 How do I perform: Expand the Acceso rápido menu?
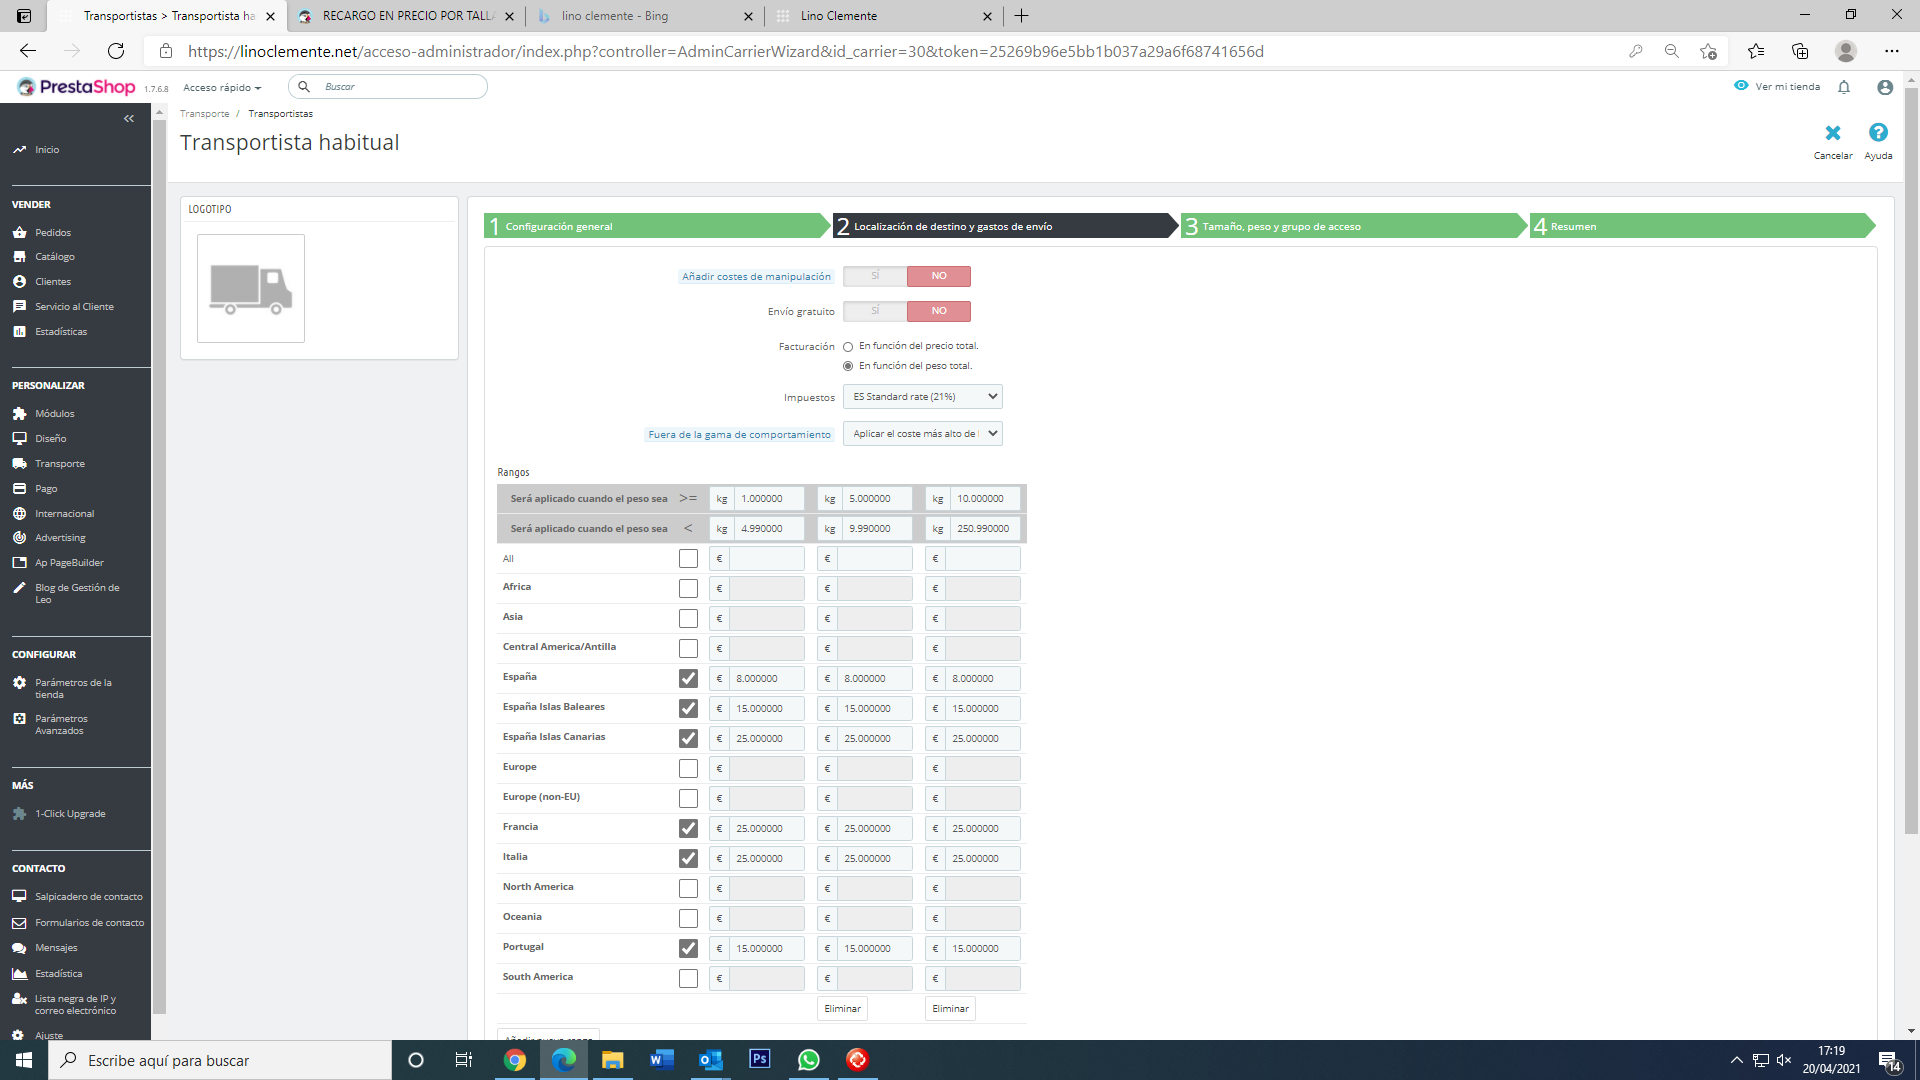222,87
